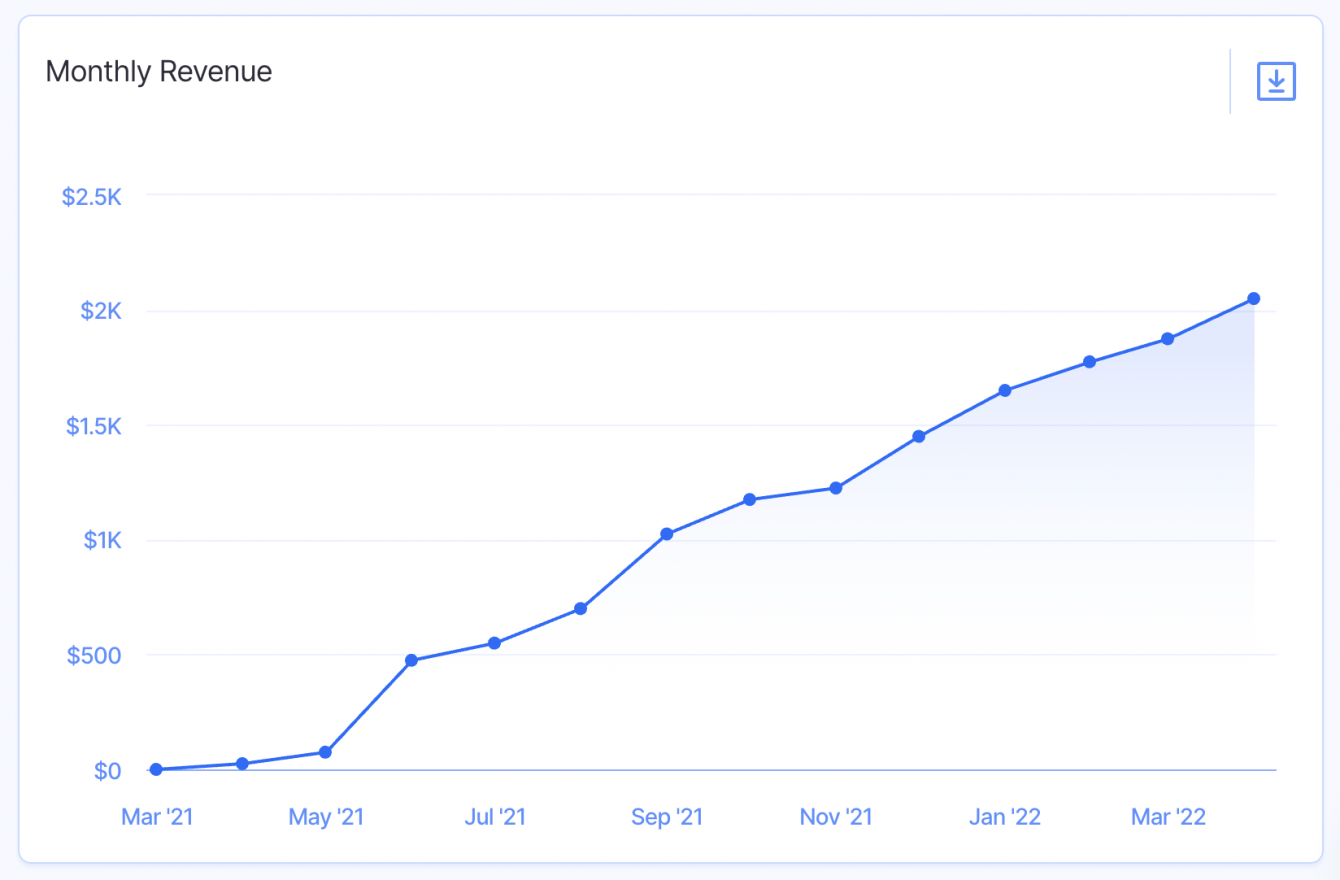
Task: Click the Sep '21 x-axis label
Action: [667, 817]
